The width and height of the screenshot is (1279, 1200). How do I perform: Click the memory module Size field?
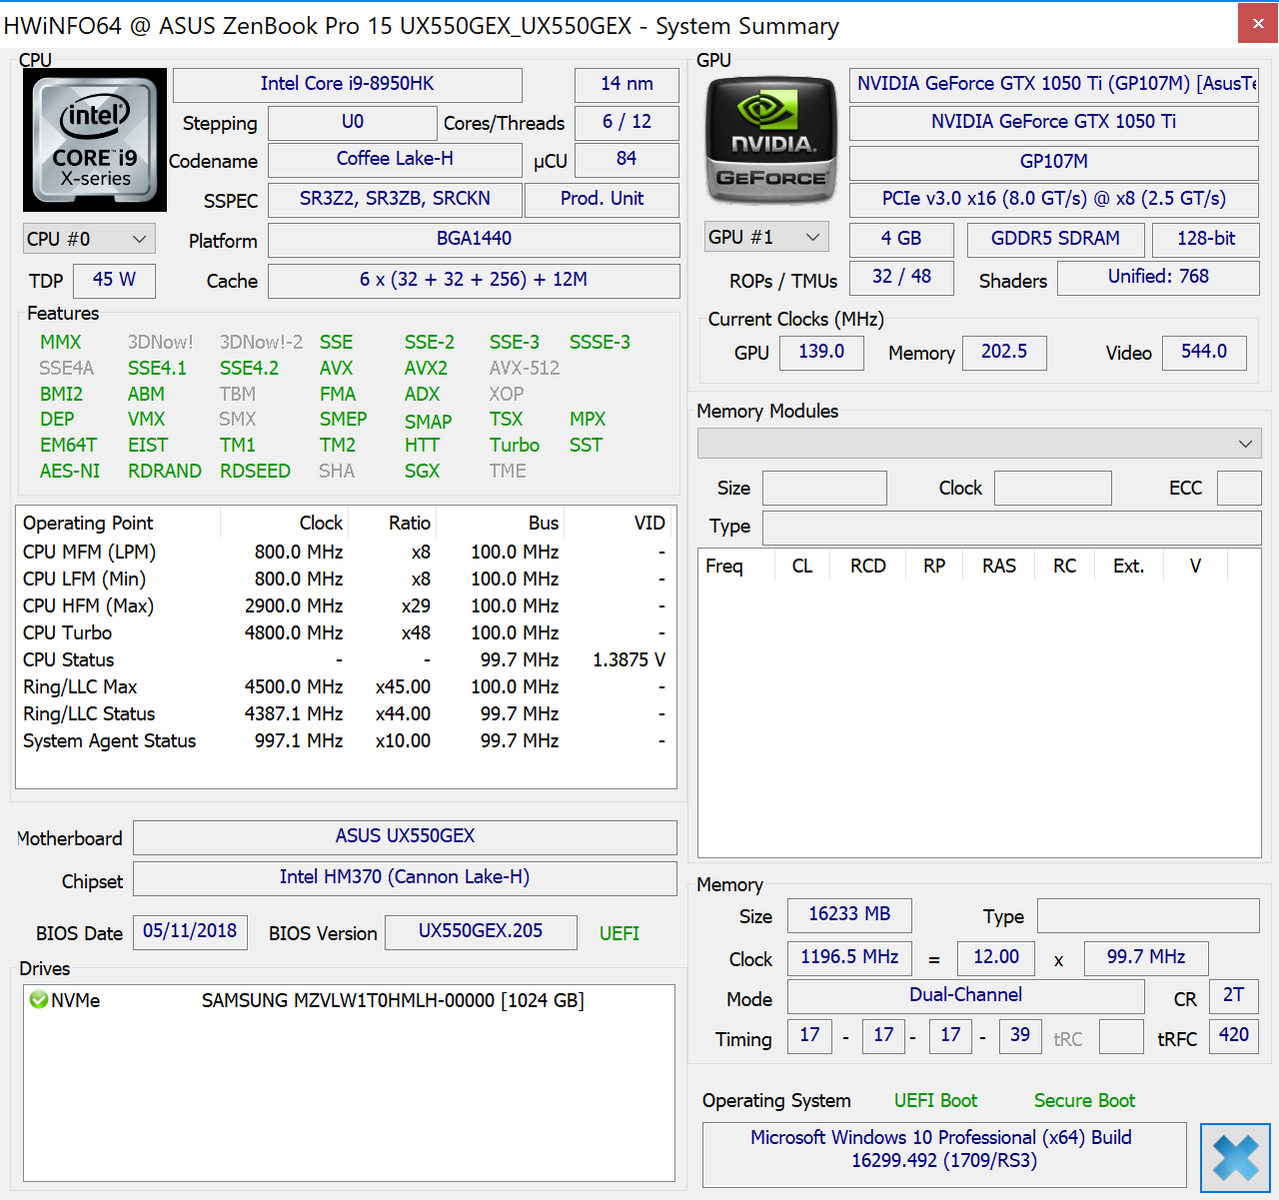tap(824, 488)
